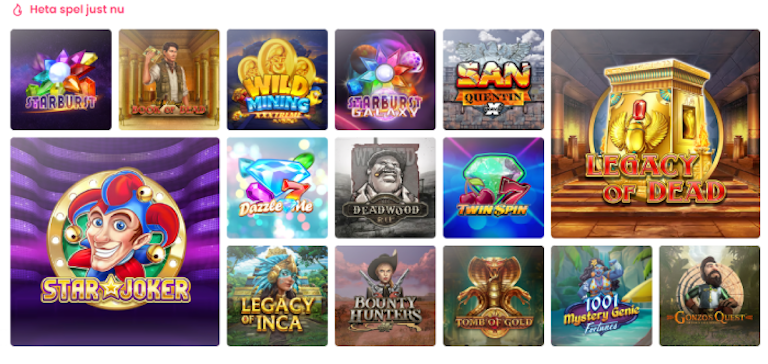Open the Legacy of Inca tile
The height and width of the screenshot is (364, 768).
coord(277,296)
